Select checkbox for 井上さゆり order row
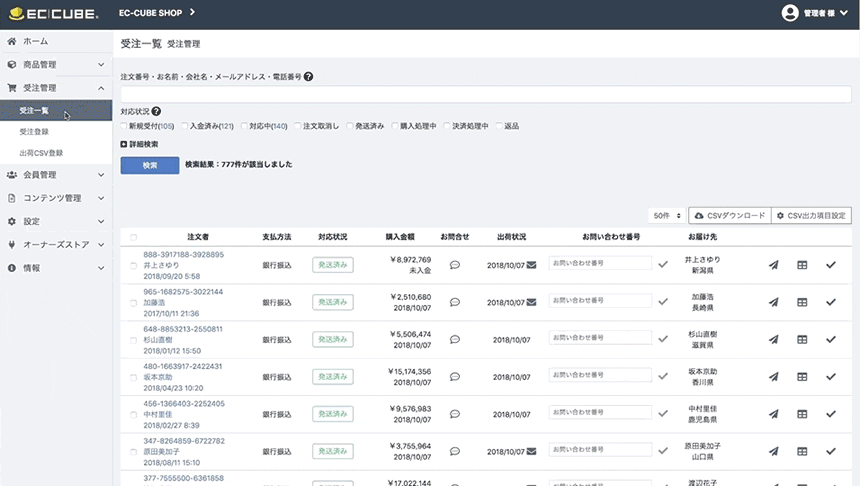Viewport: 860px width, 486px height. point(133,265)
